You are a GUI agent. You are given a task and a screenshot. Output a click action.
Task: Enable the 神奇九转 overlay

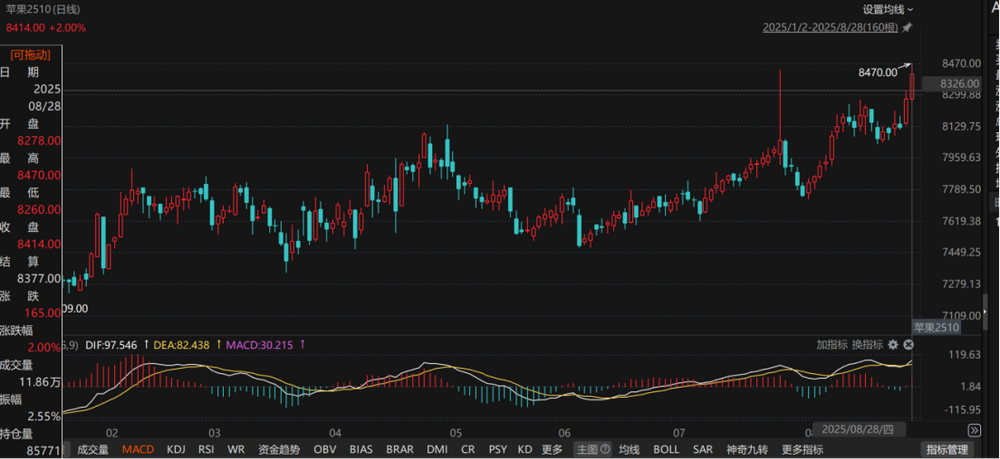[746, 450]
